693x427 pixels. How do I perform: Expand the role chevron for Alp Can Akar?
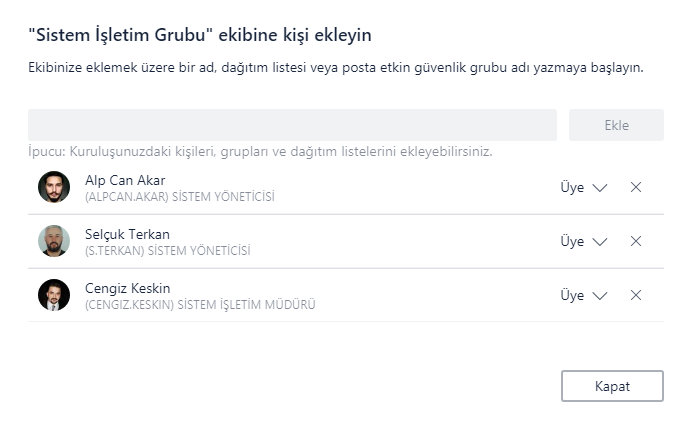pos(600,188)
